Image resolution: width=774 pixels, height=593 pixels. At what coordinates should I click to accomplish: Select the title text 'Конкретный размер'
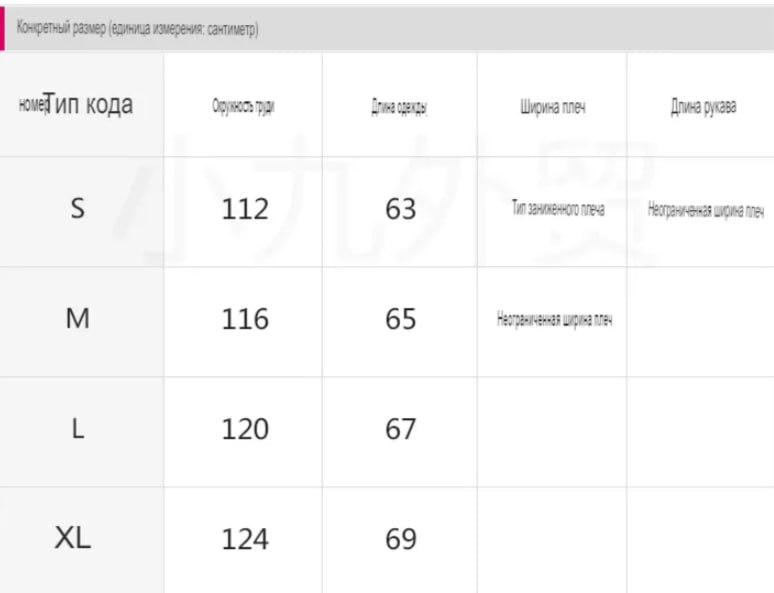(x=61, y=28)
